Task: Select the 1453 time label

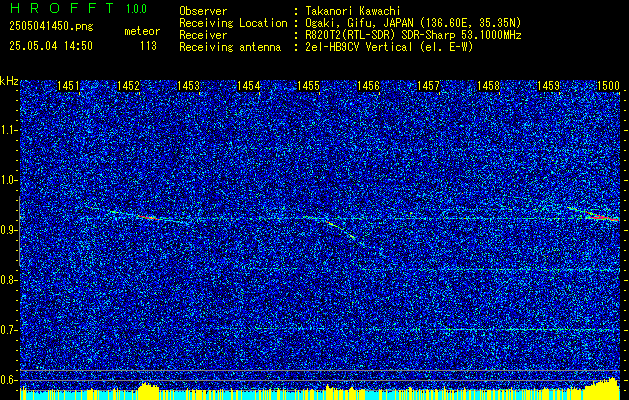Action: coord(189,86)
